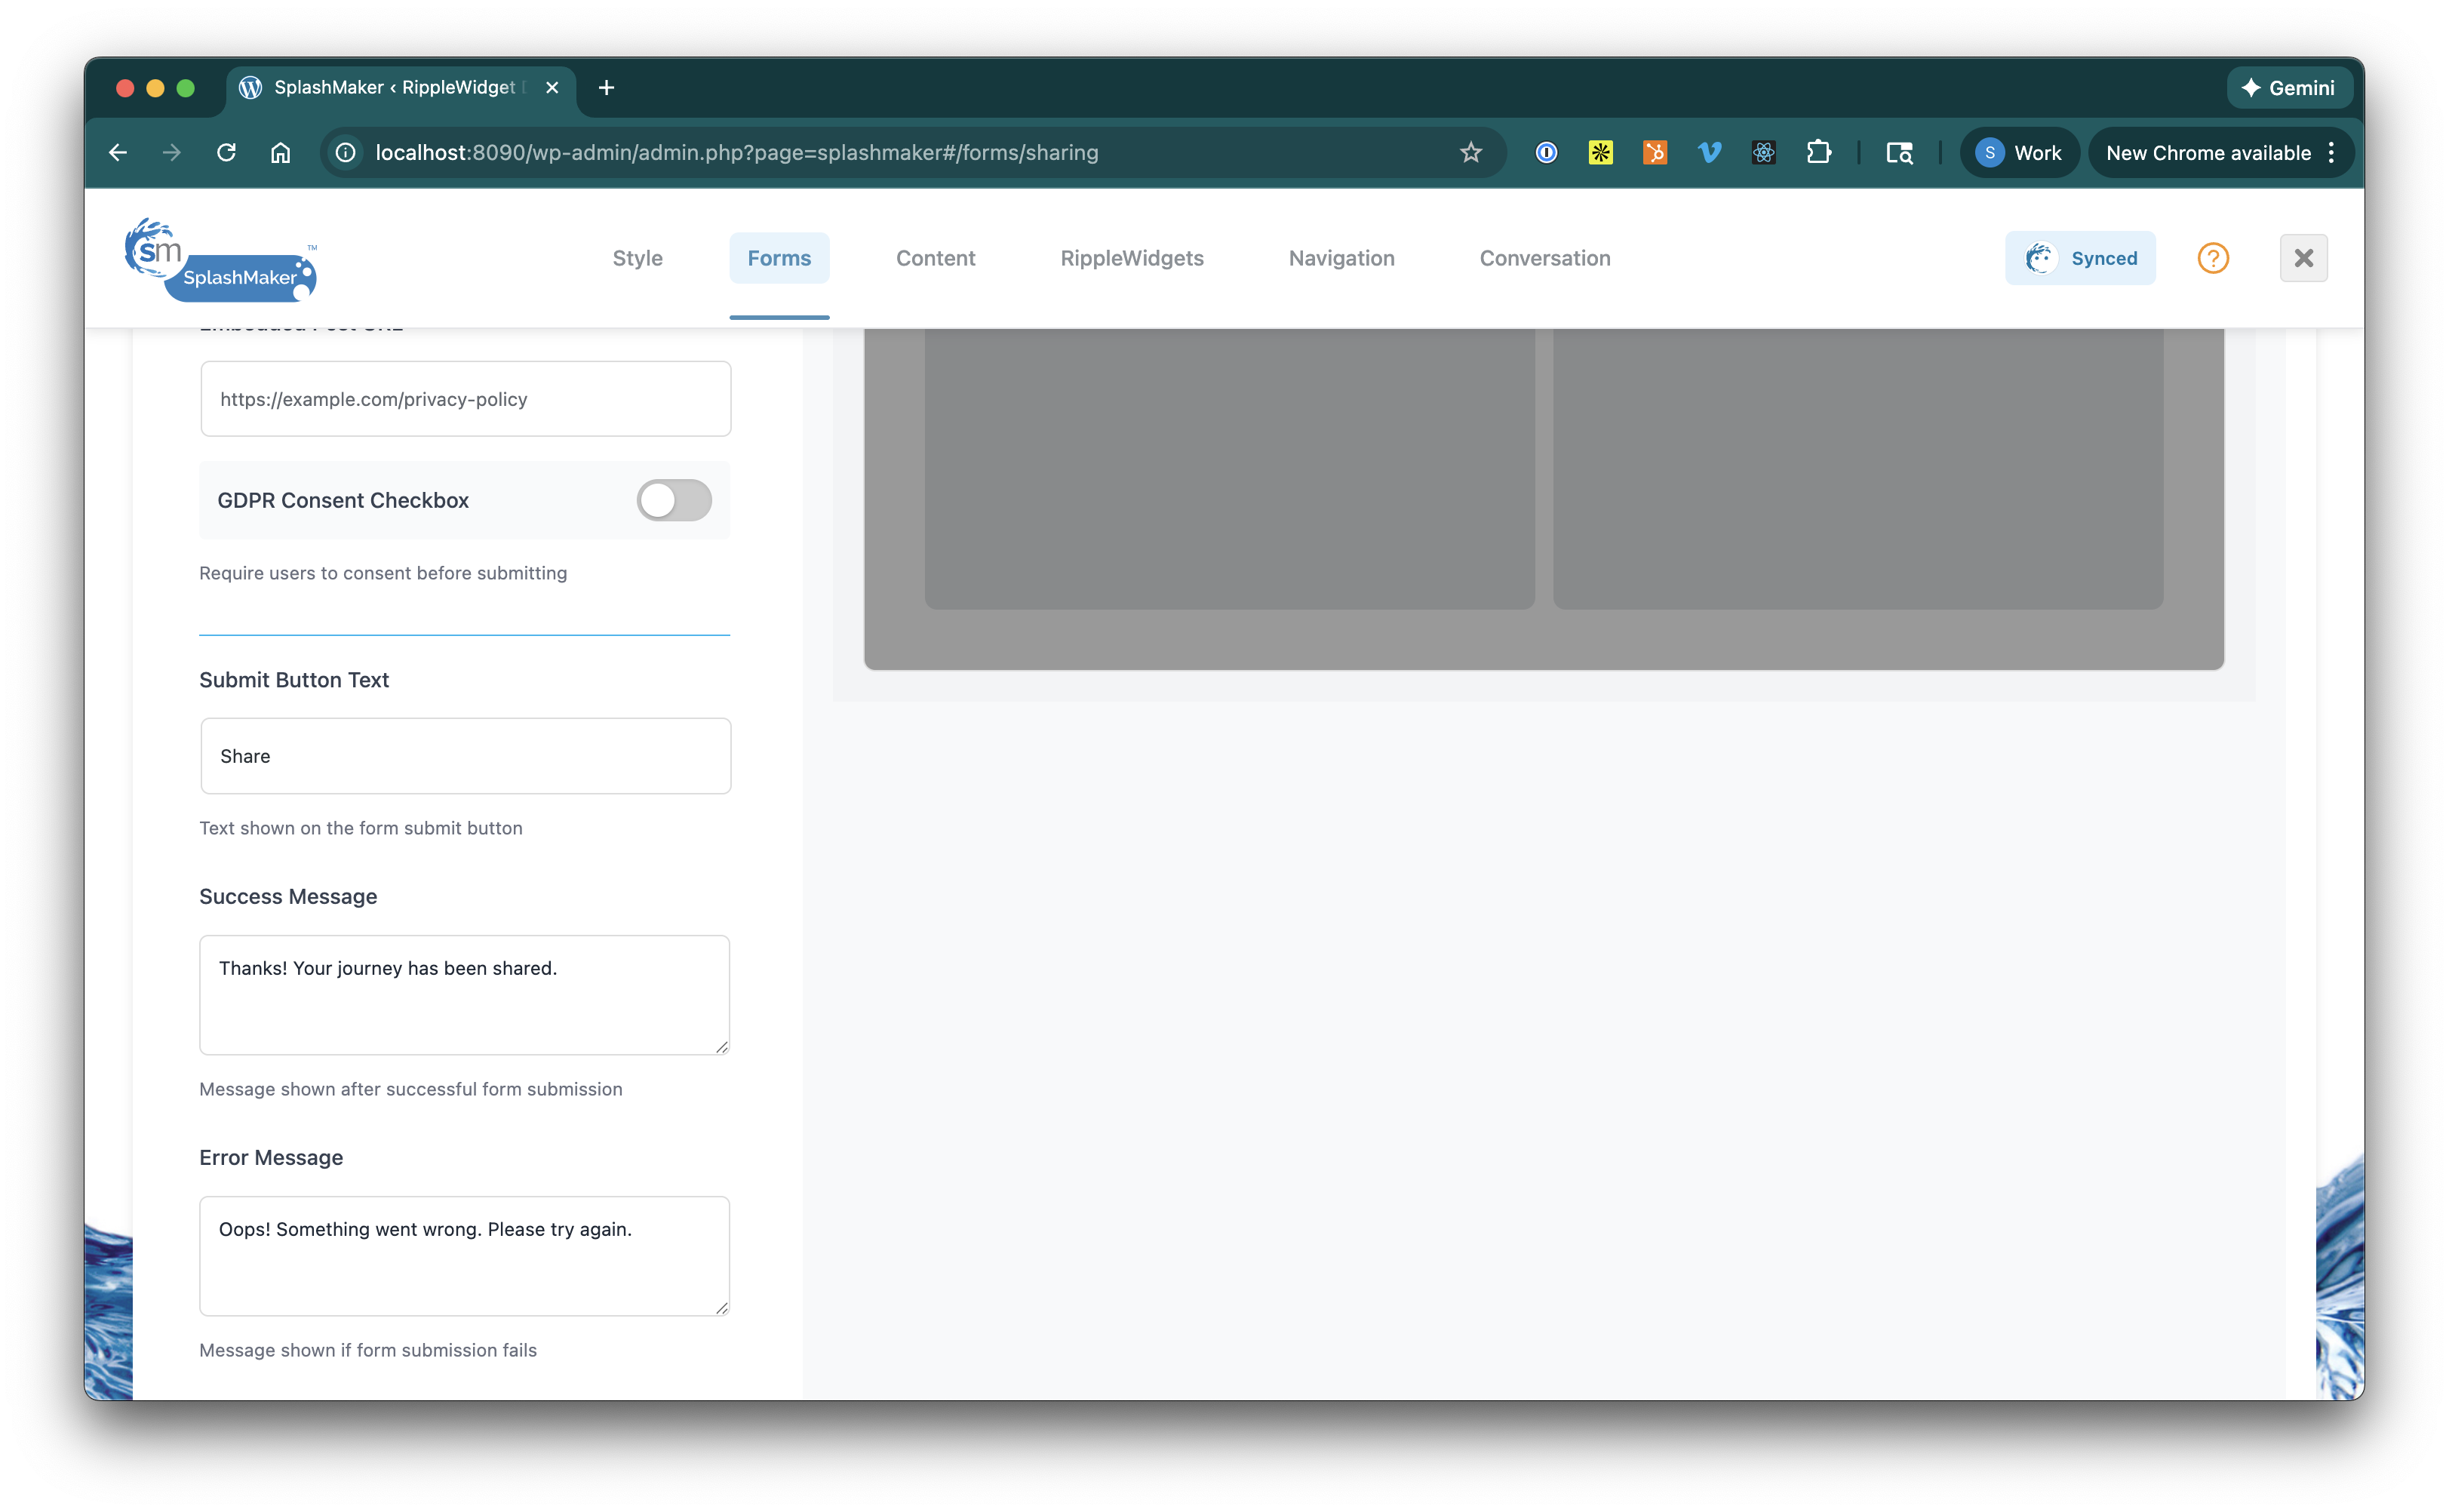
Task: Click the HubSpot extension icon
Action: [x=1655, y=152]
